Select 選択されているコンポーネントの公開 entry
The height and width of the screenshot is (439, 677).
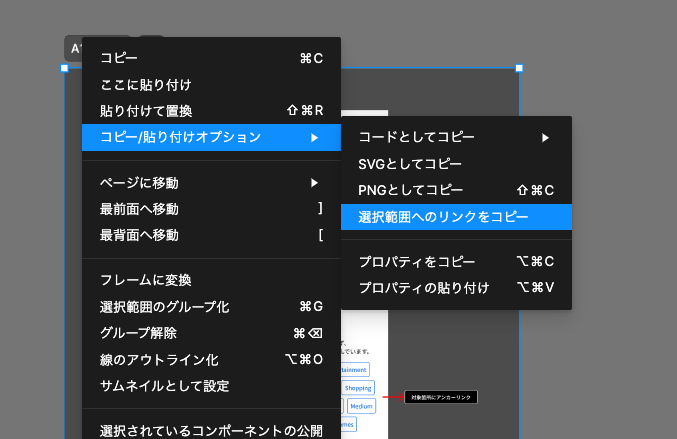pos(211,430)
